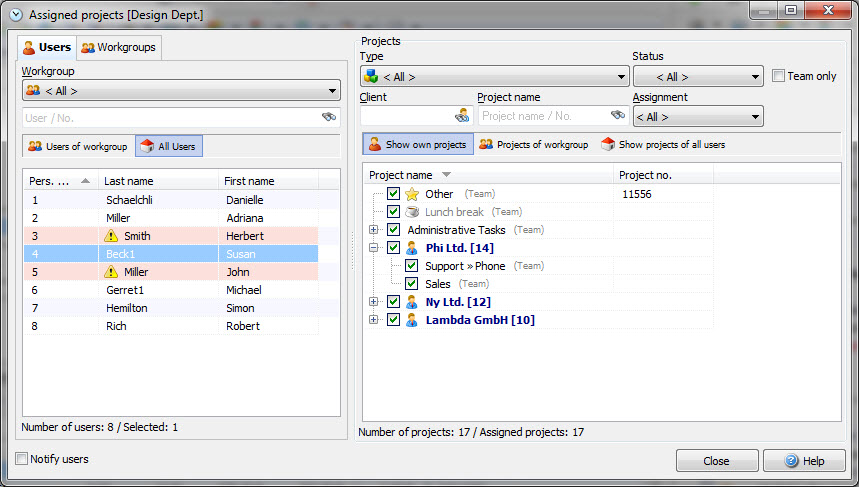Click the Lunch break cup icon
Viewport: 859px width, 487px height.
point(412,212)
